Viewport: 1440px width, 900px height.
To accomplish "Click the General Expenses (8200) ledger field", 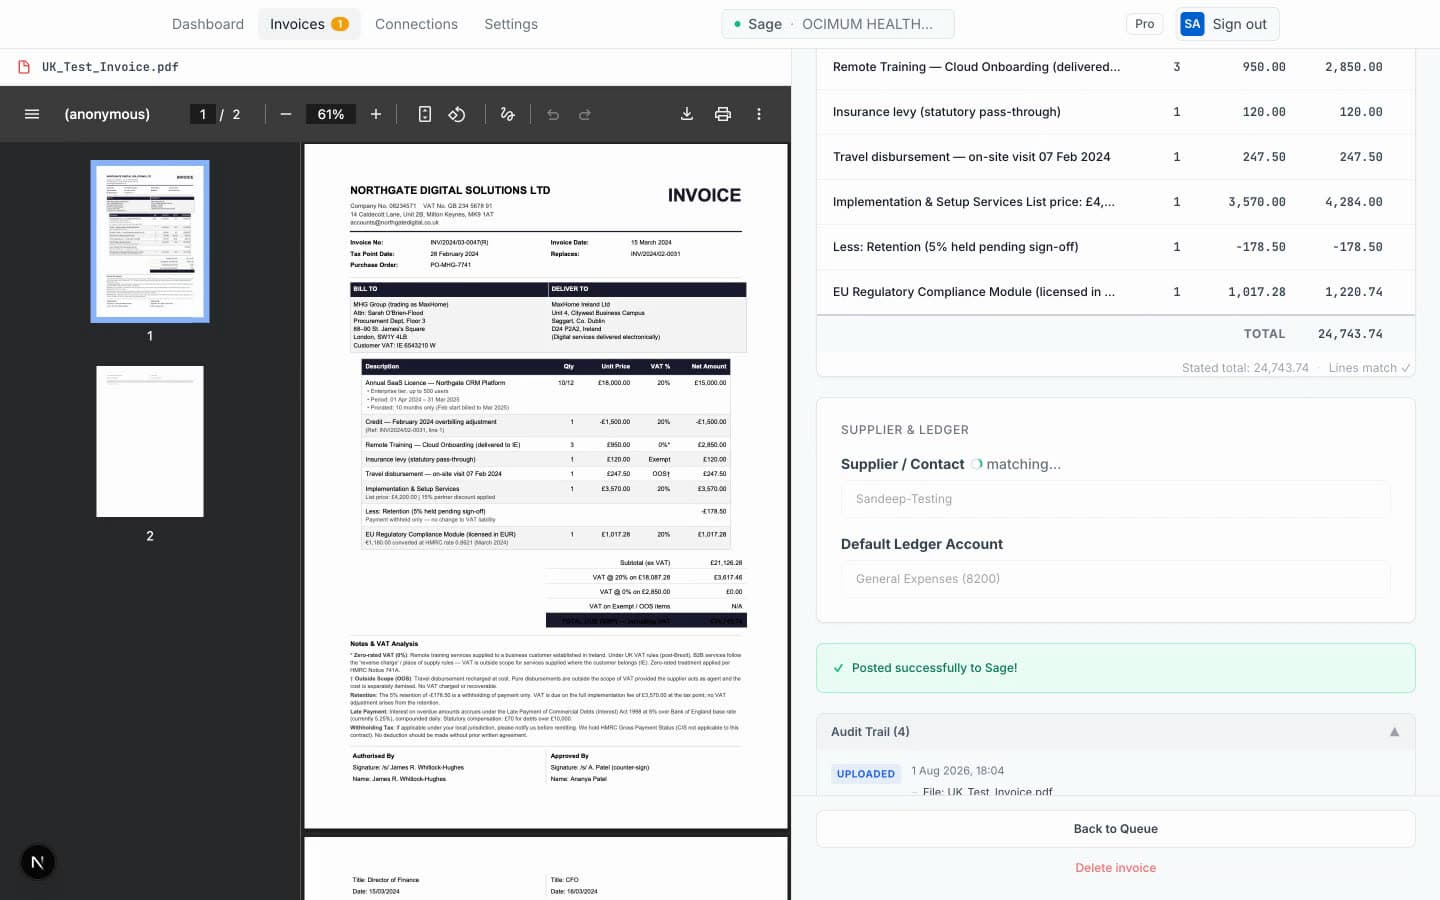I will click(1116, 579).
